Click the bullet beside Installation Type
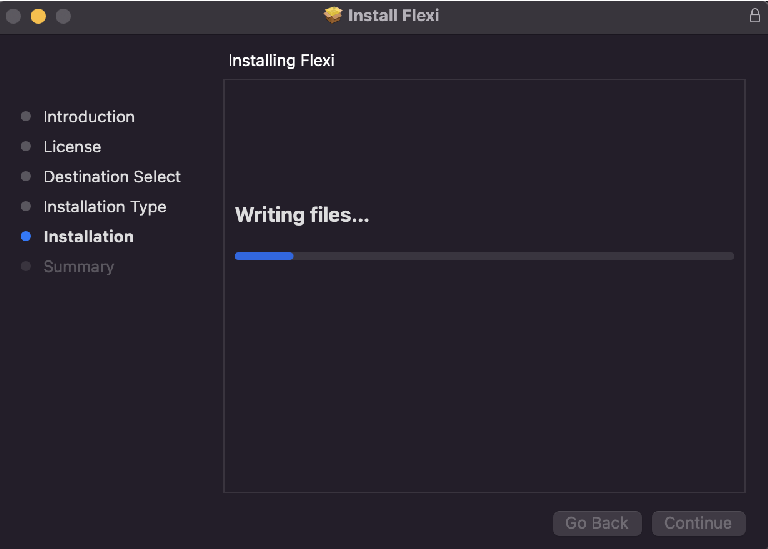 26,207
